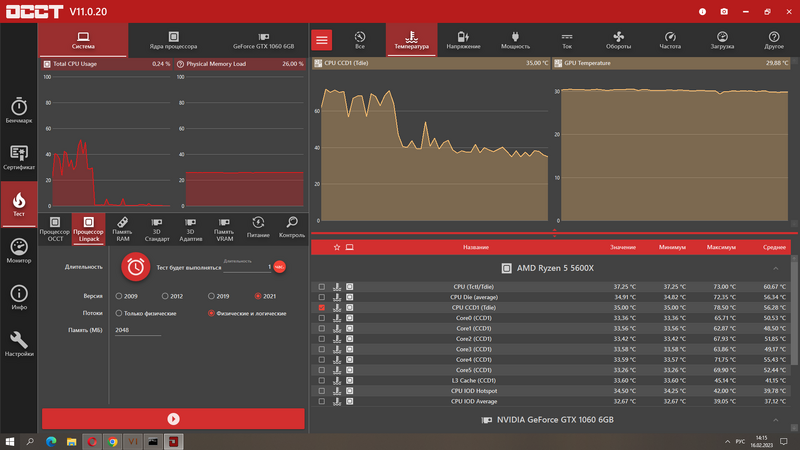Click the red hamburger menu button
The width and height of the screenshot is (800, 450).
(322, 40)
